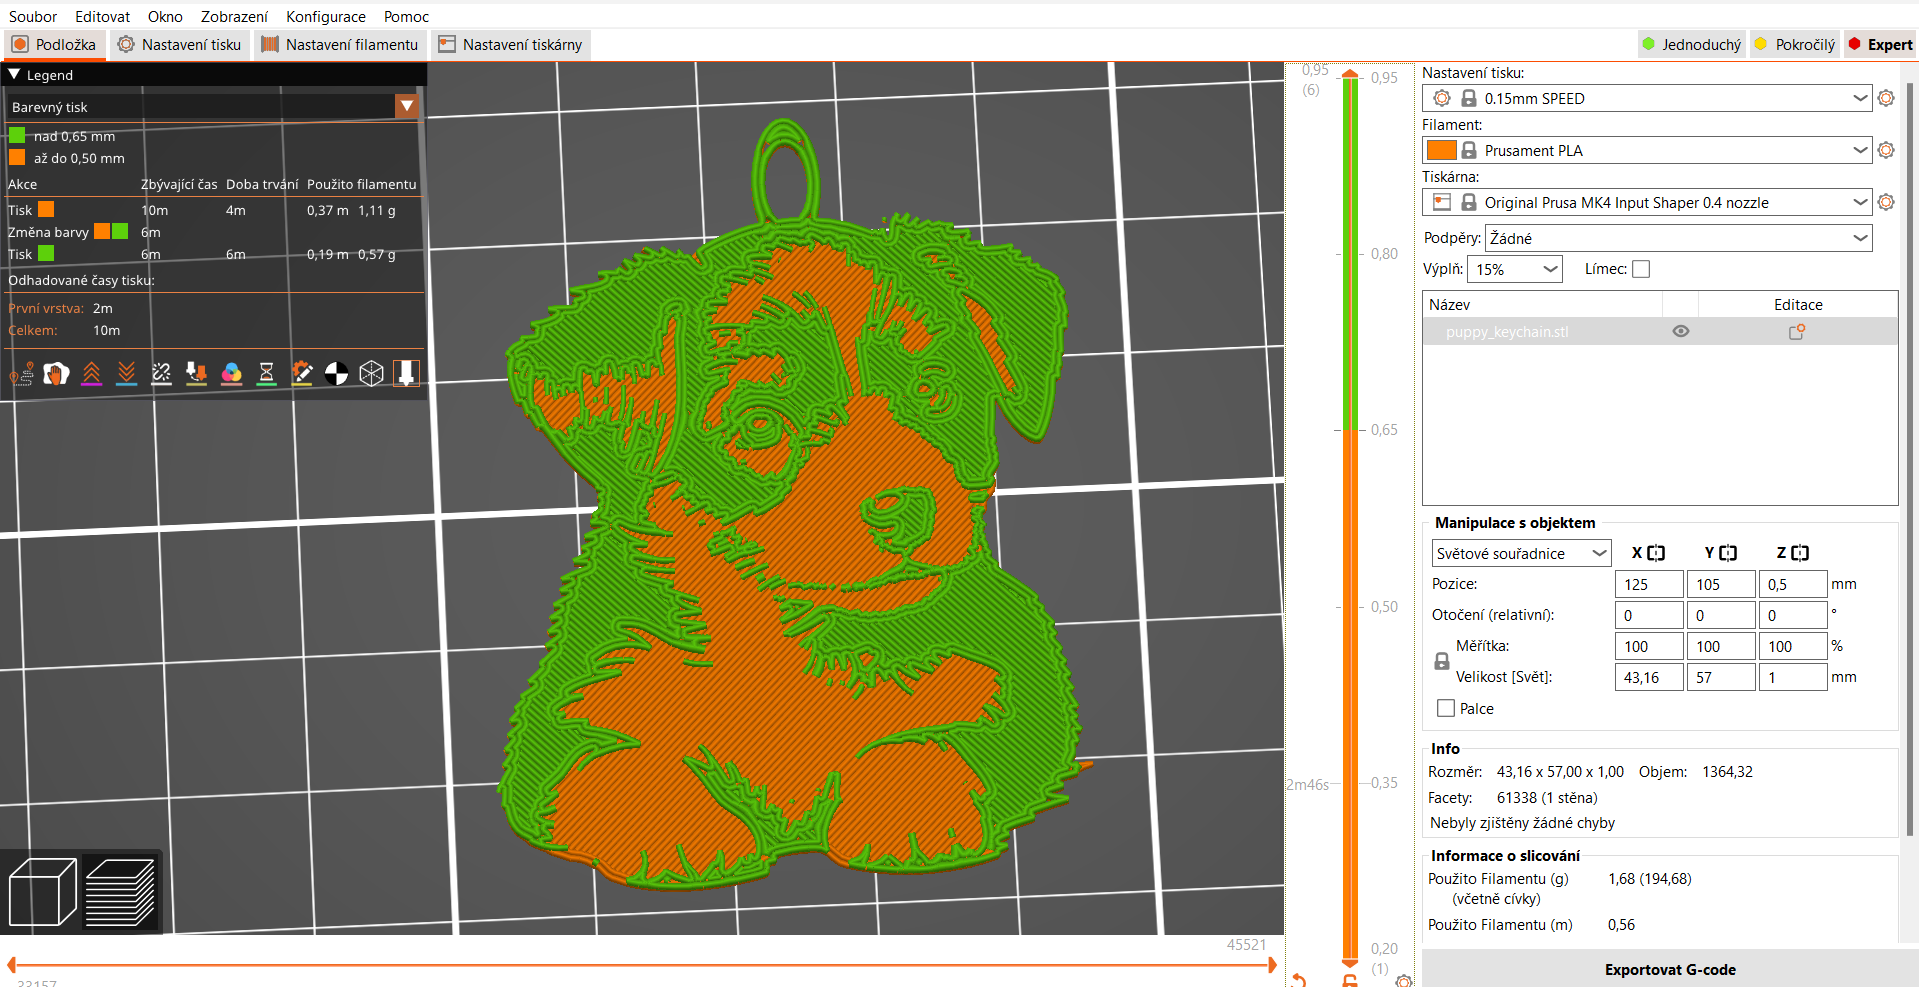Viewport: 1919px width, 987px height.
Task: Click the Pozice X input field
Action: pos(1648,583)
